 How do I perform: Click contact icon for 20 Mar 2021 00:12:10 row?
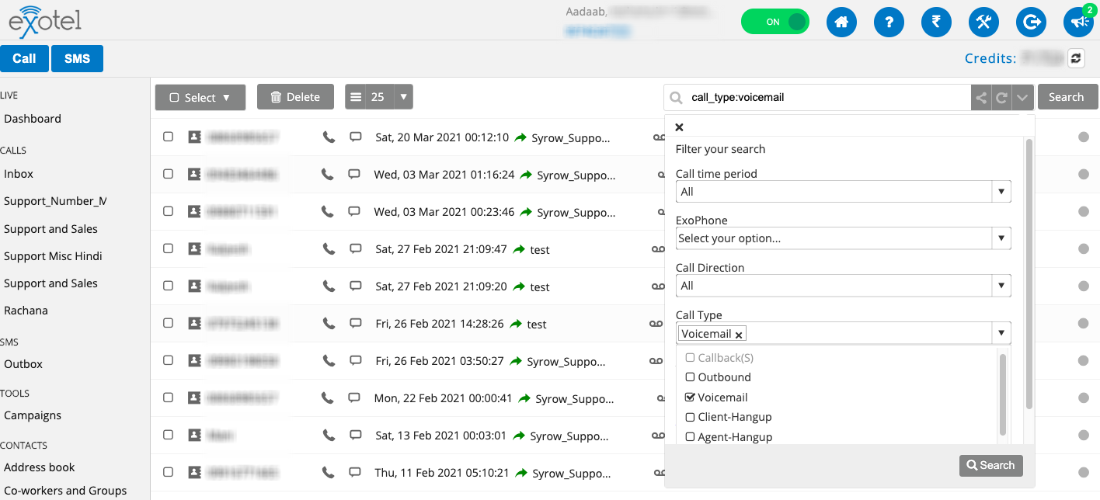pos(194,137)
